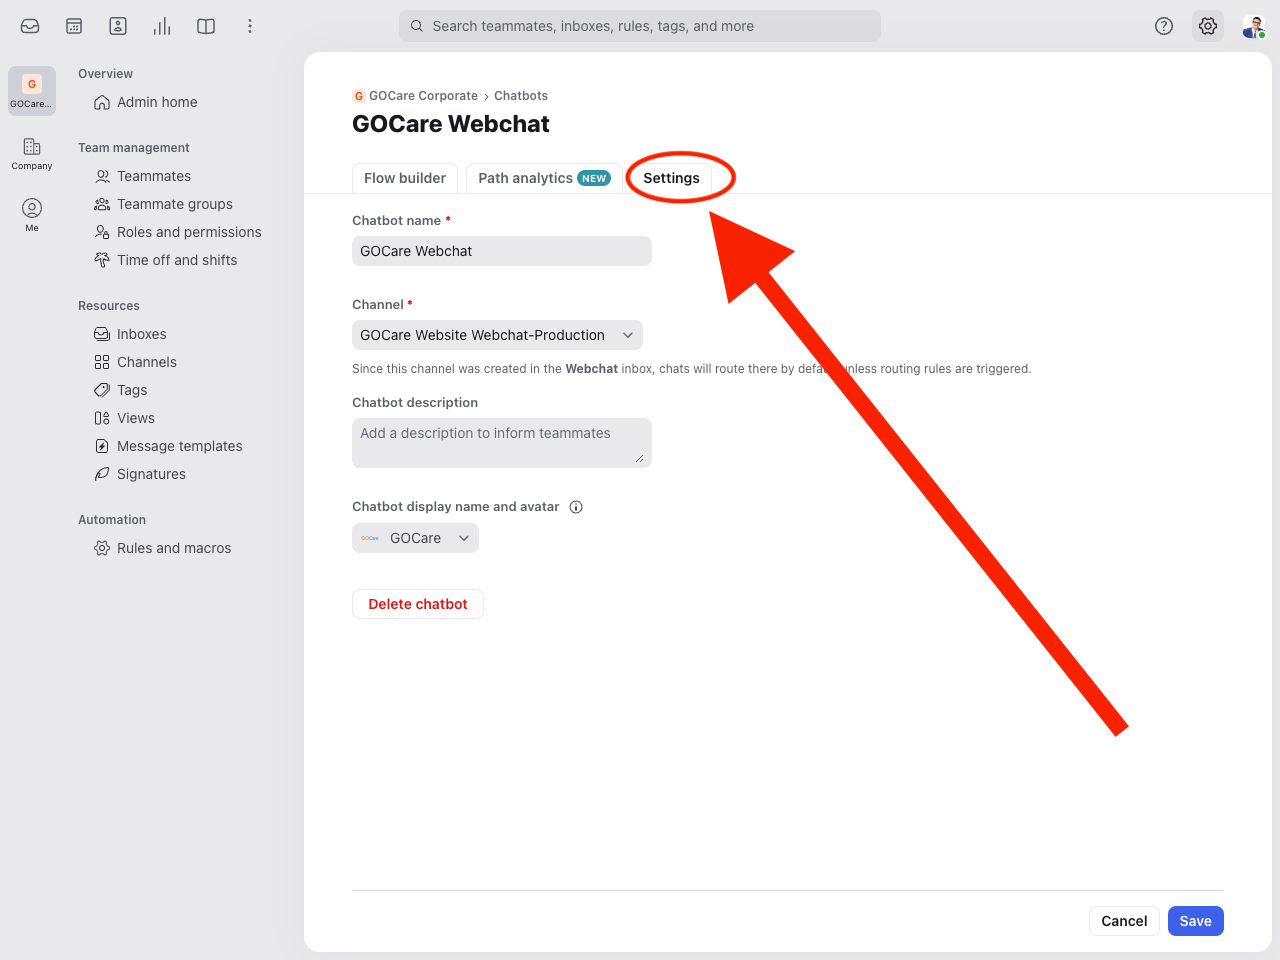Click the top search bar
1280x960 pixels.
point(640,26)
